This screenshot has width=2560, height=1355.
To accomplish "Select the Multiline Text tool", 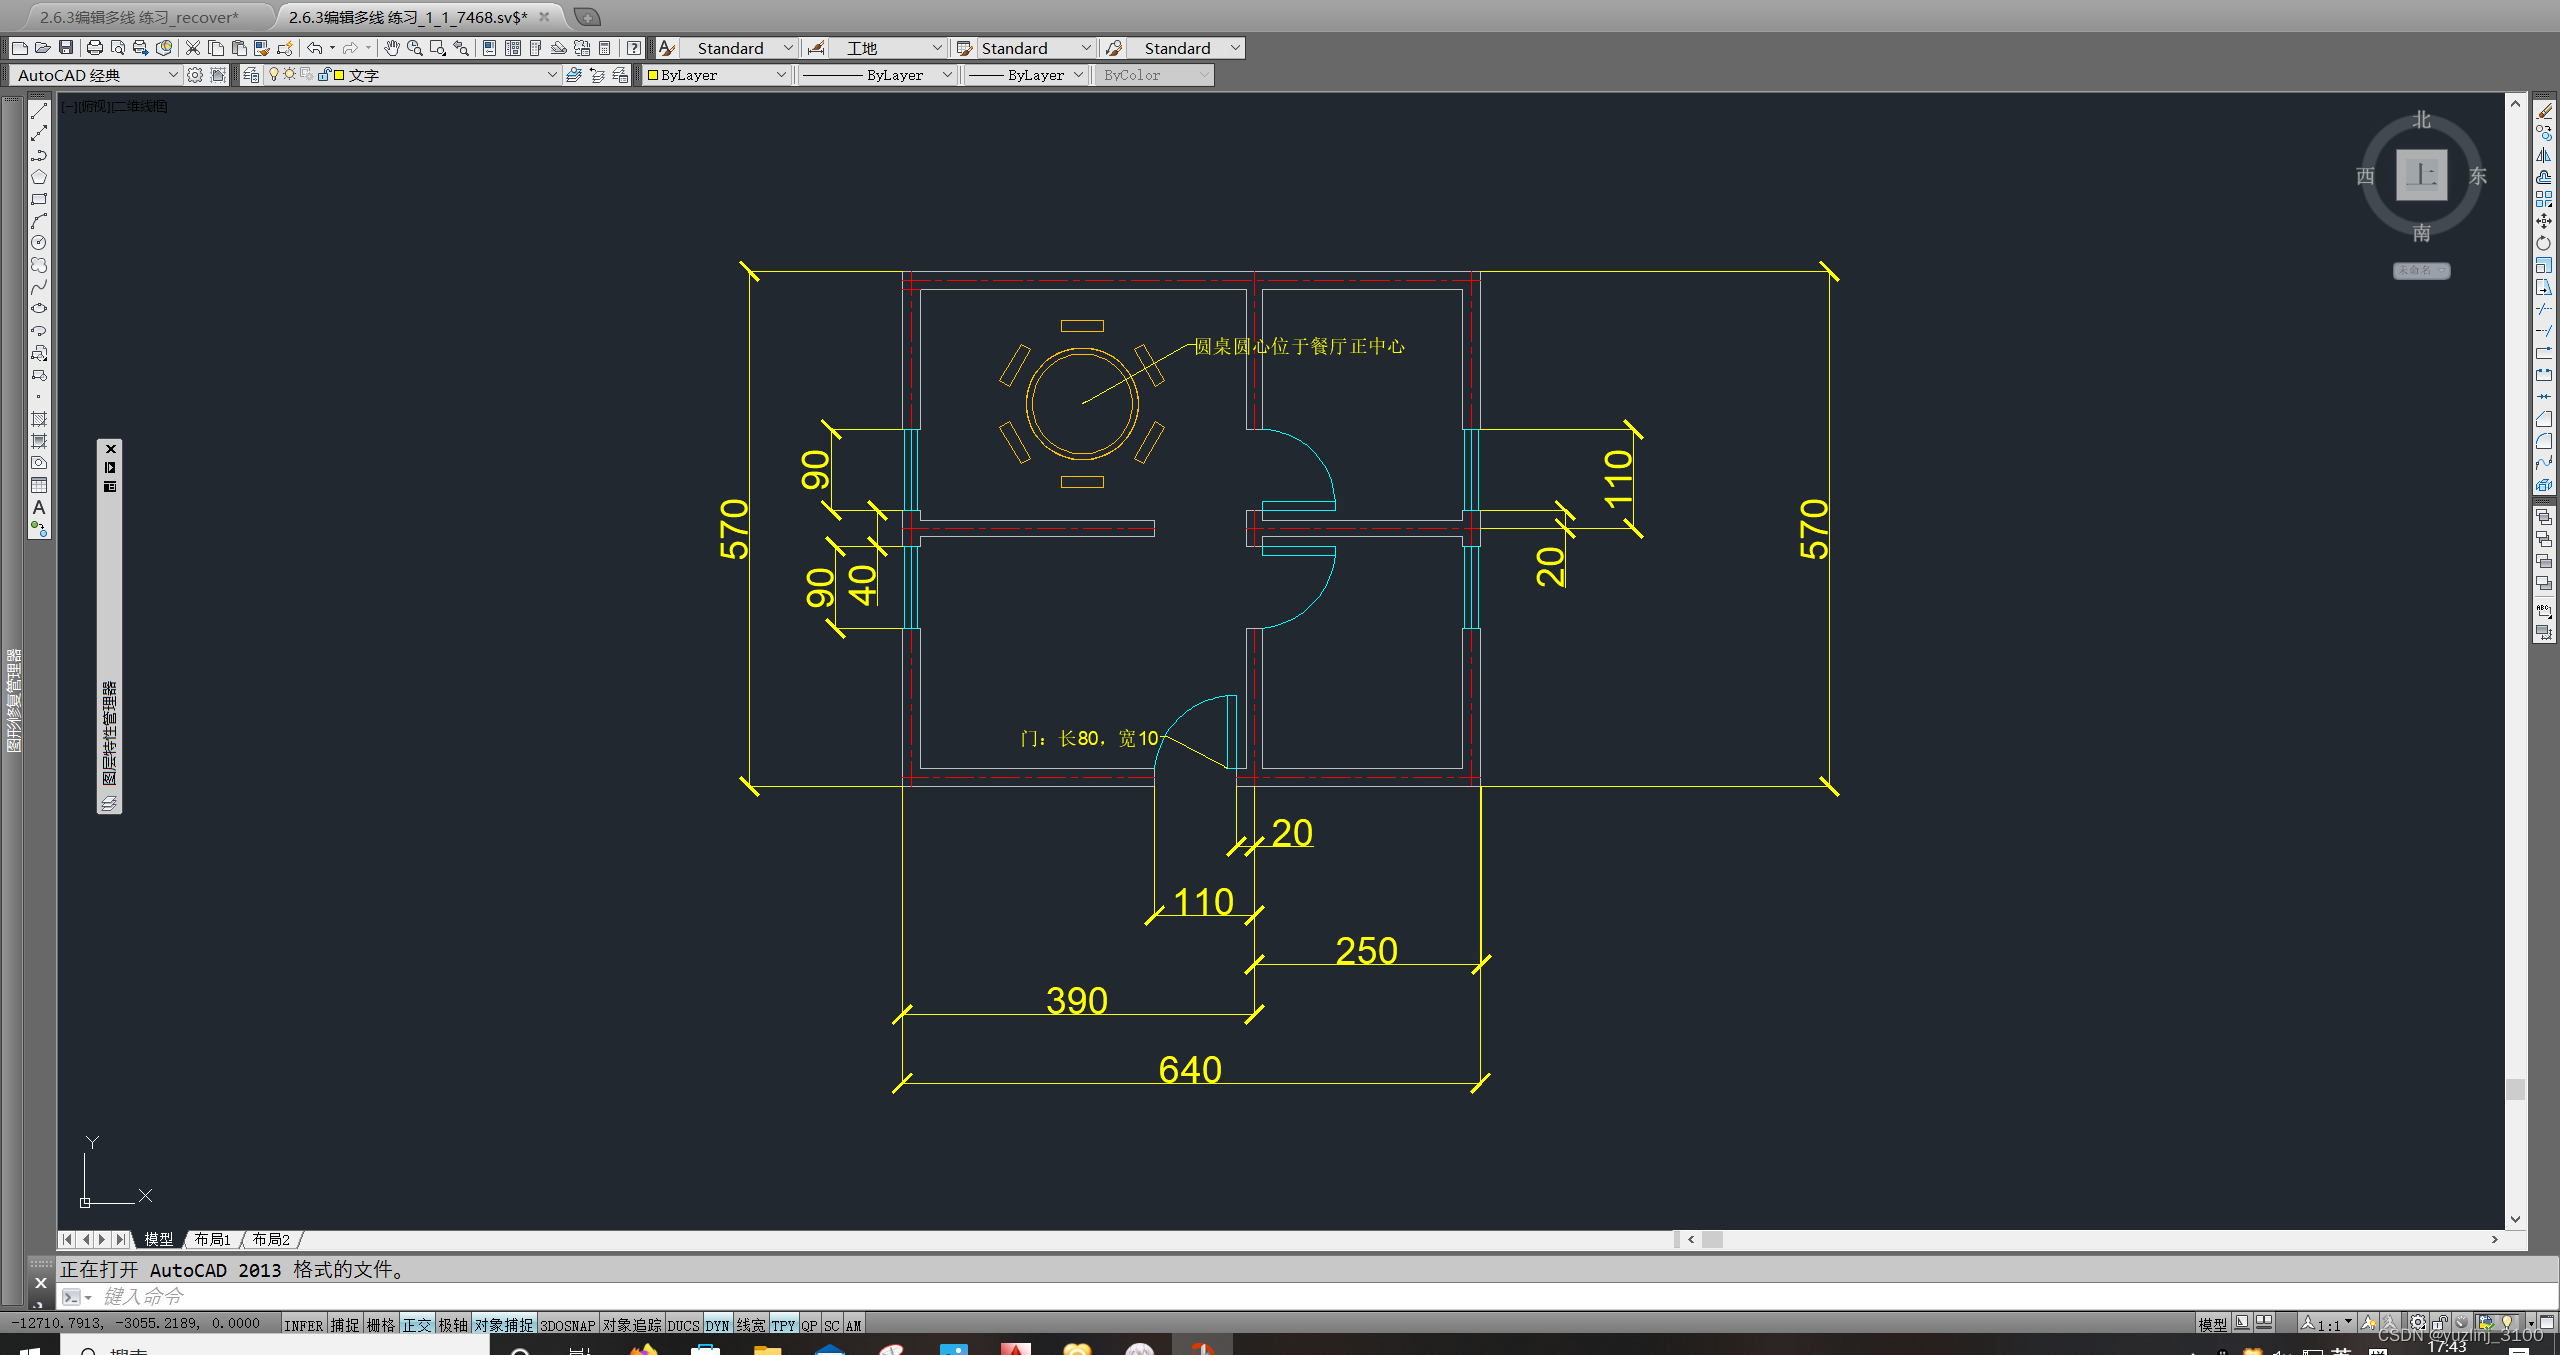I will coord(39,508).
